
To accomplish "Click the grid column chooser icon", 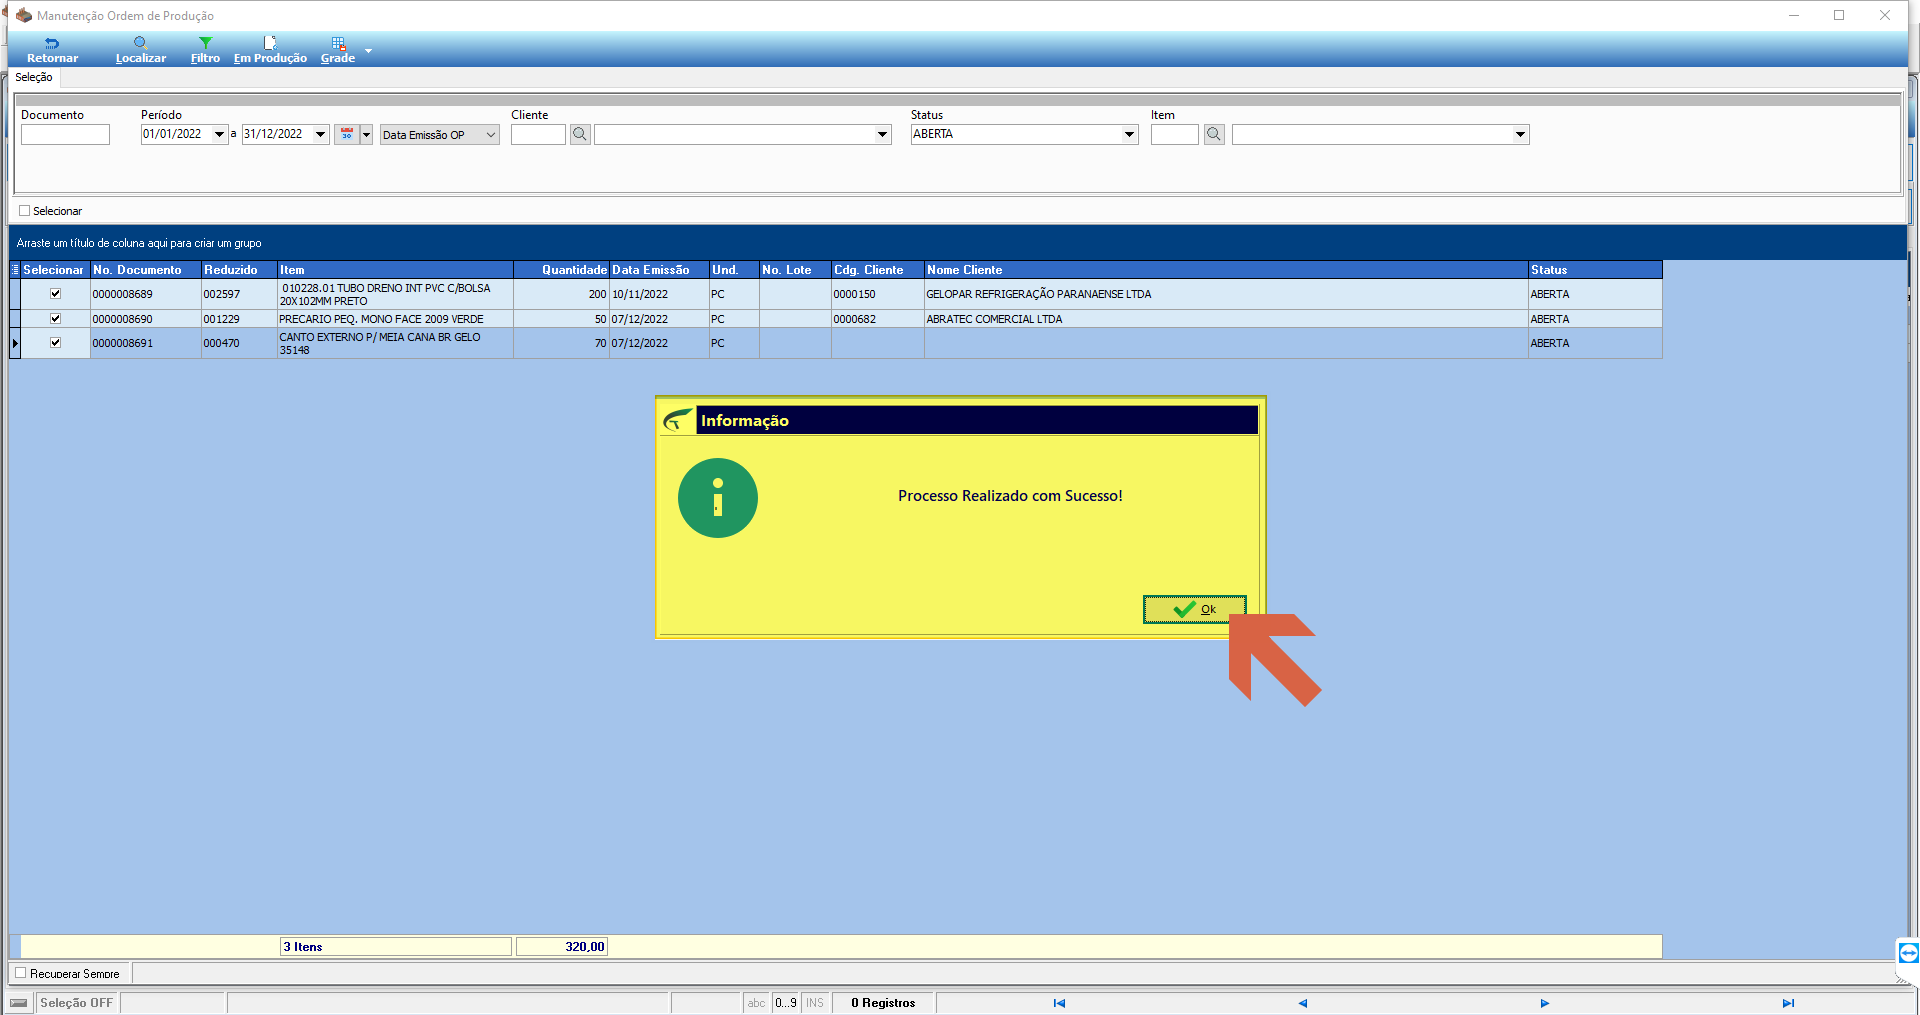I will (15, 270).
